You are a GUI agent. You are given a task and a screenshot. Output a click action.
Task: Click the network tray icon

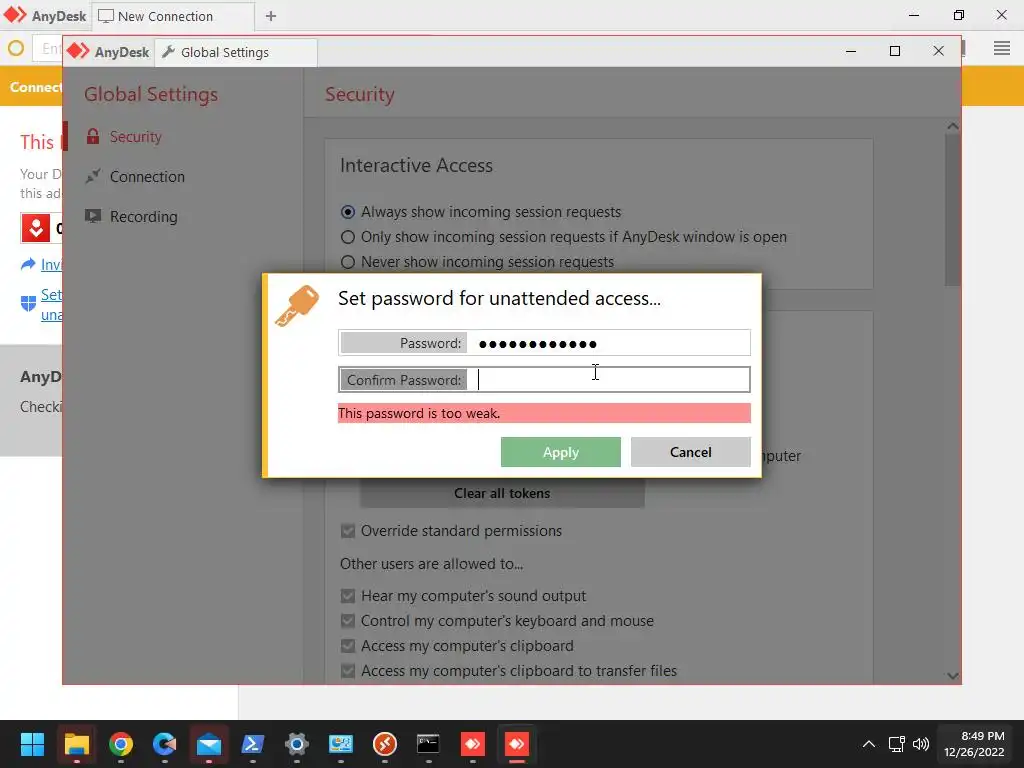tap(896, 744)
